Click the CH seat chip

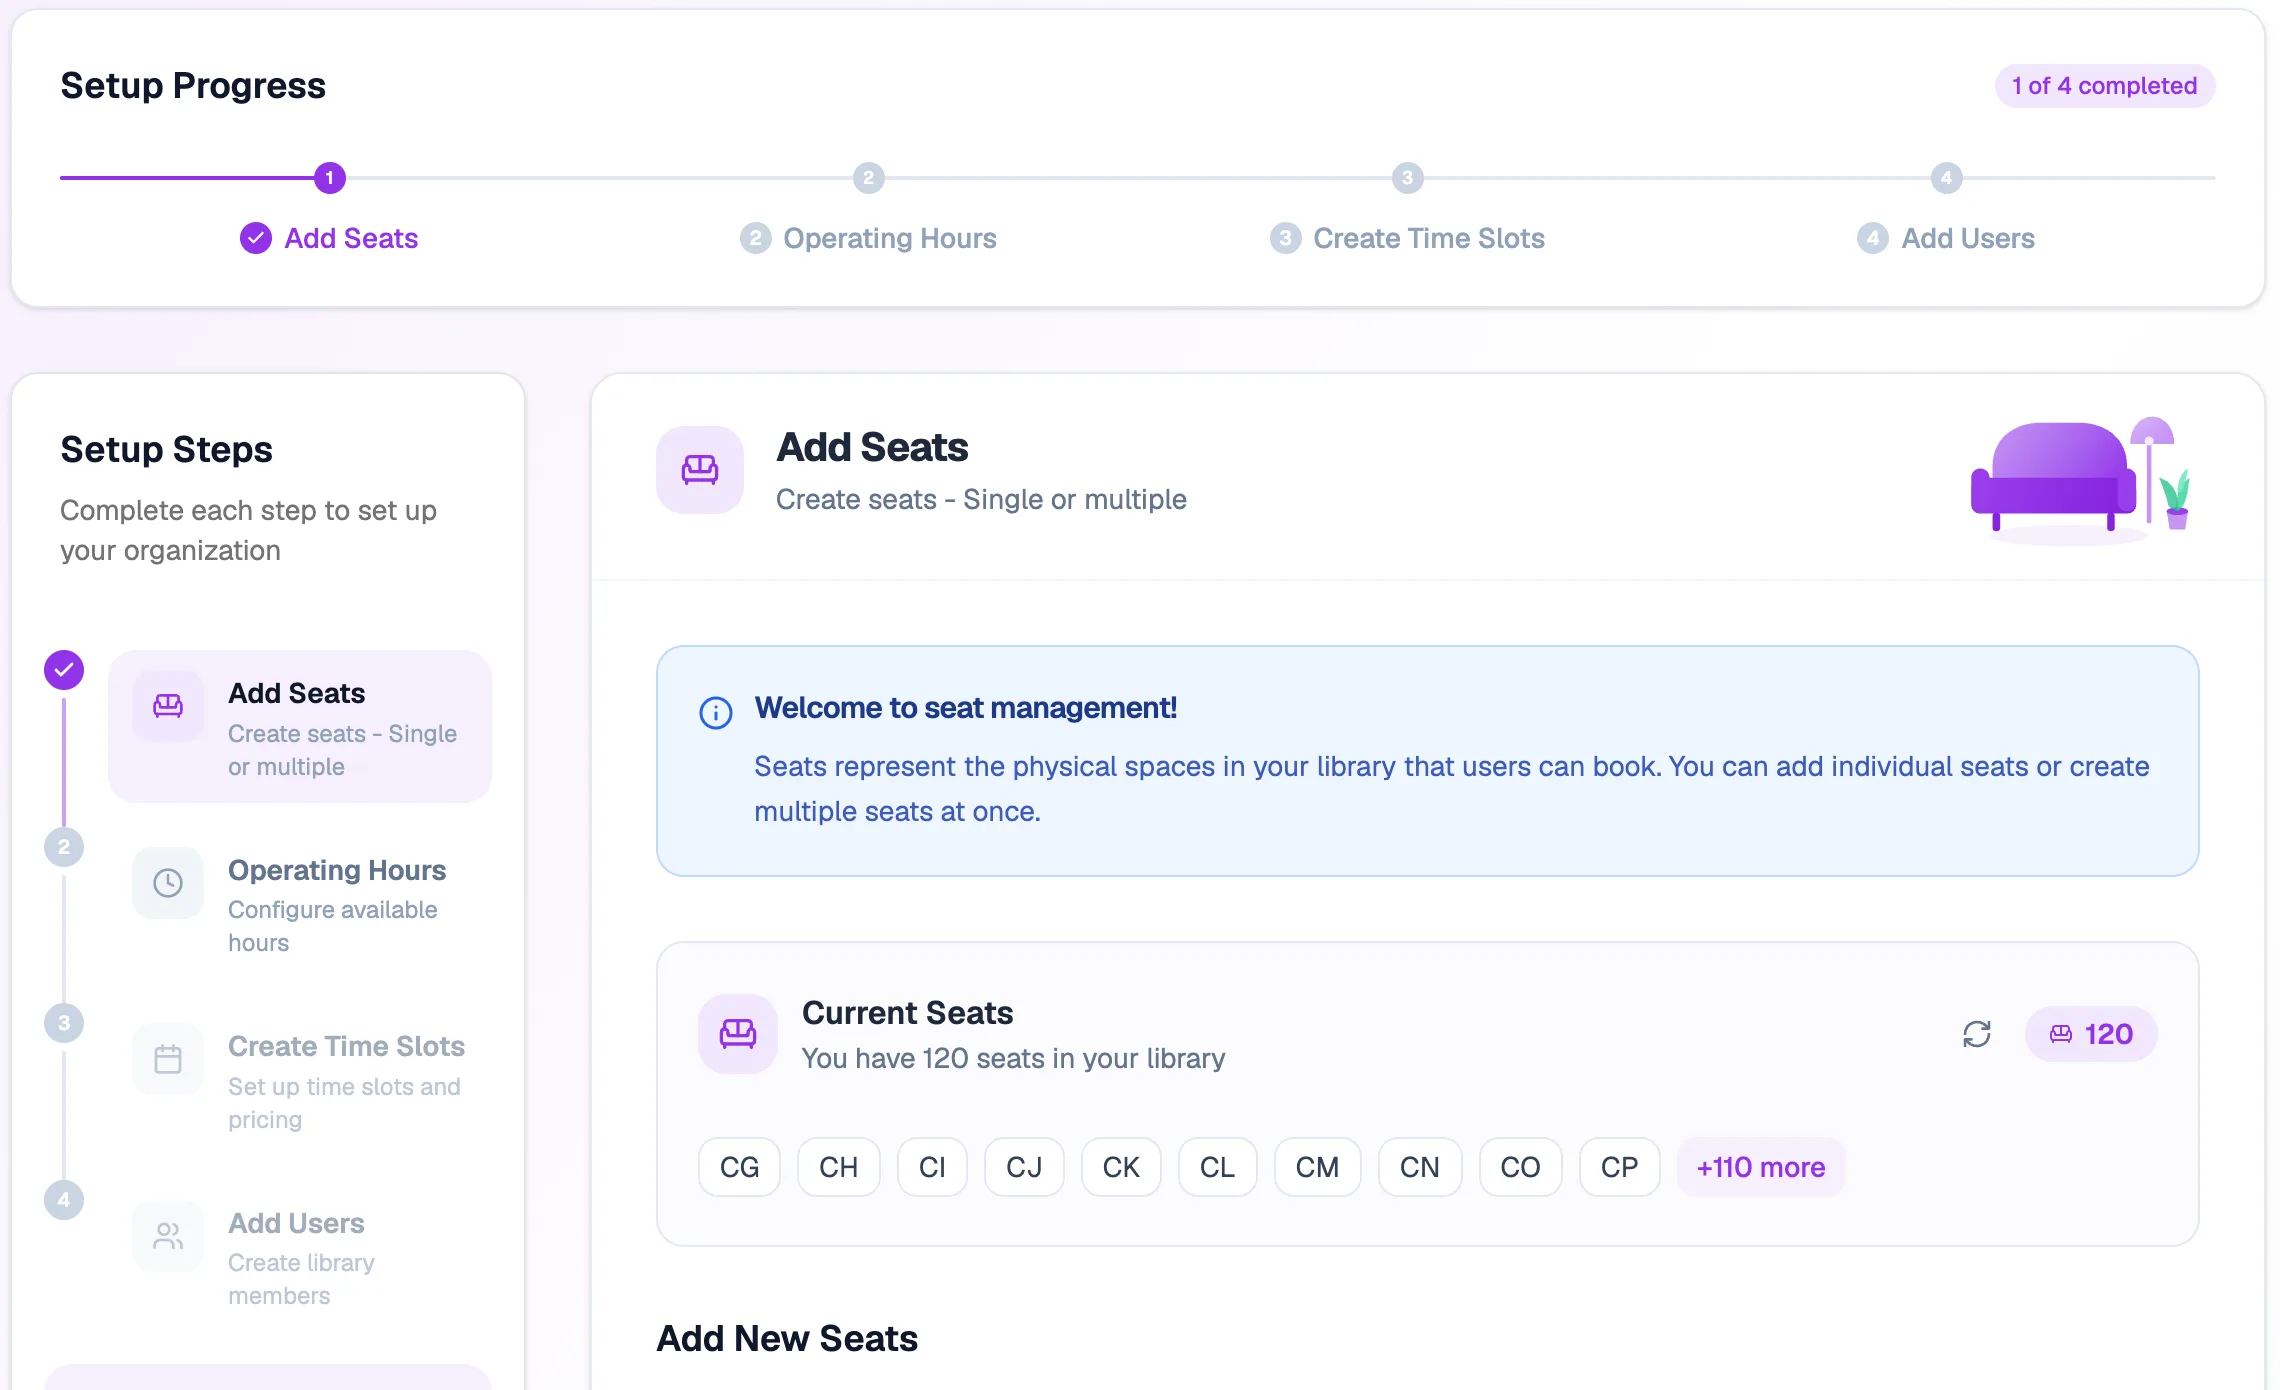tap(838, 1167)
